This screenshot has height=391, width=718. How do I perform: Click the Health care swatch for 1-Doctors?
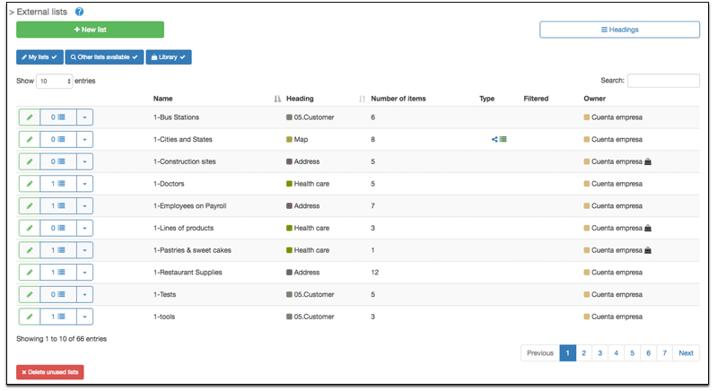289,184
